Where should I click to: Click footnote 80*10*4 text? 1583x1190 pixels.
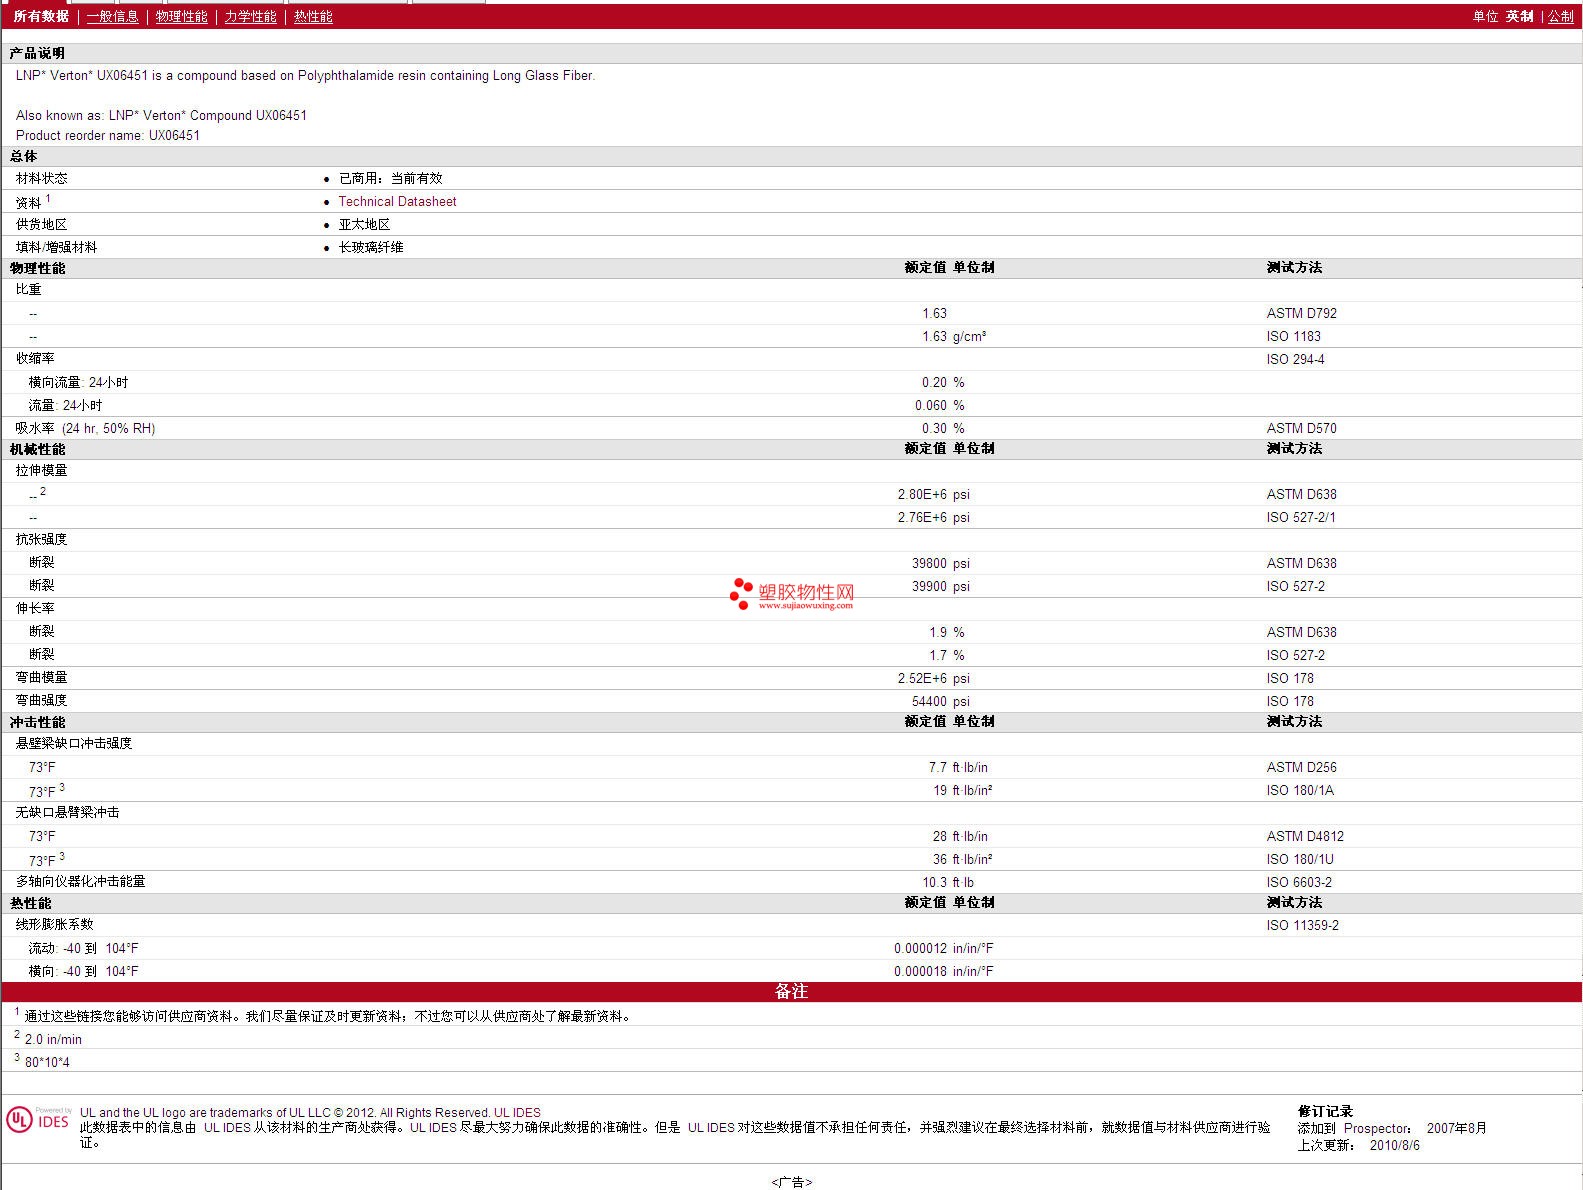click(47, 1063)
